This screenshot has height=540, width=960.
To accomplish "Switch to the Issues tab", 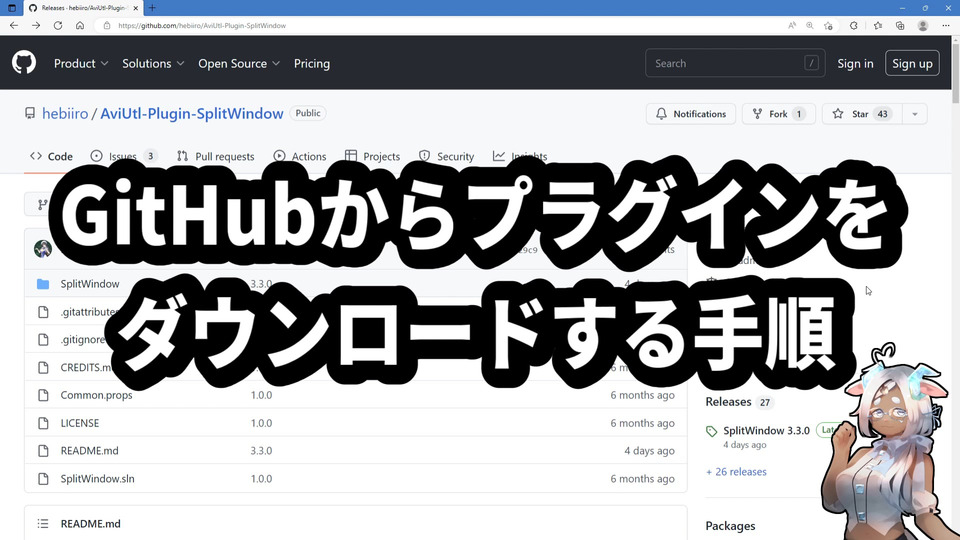I will [x=123, y=157].
